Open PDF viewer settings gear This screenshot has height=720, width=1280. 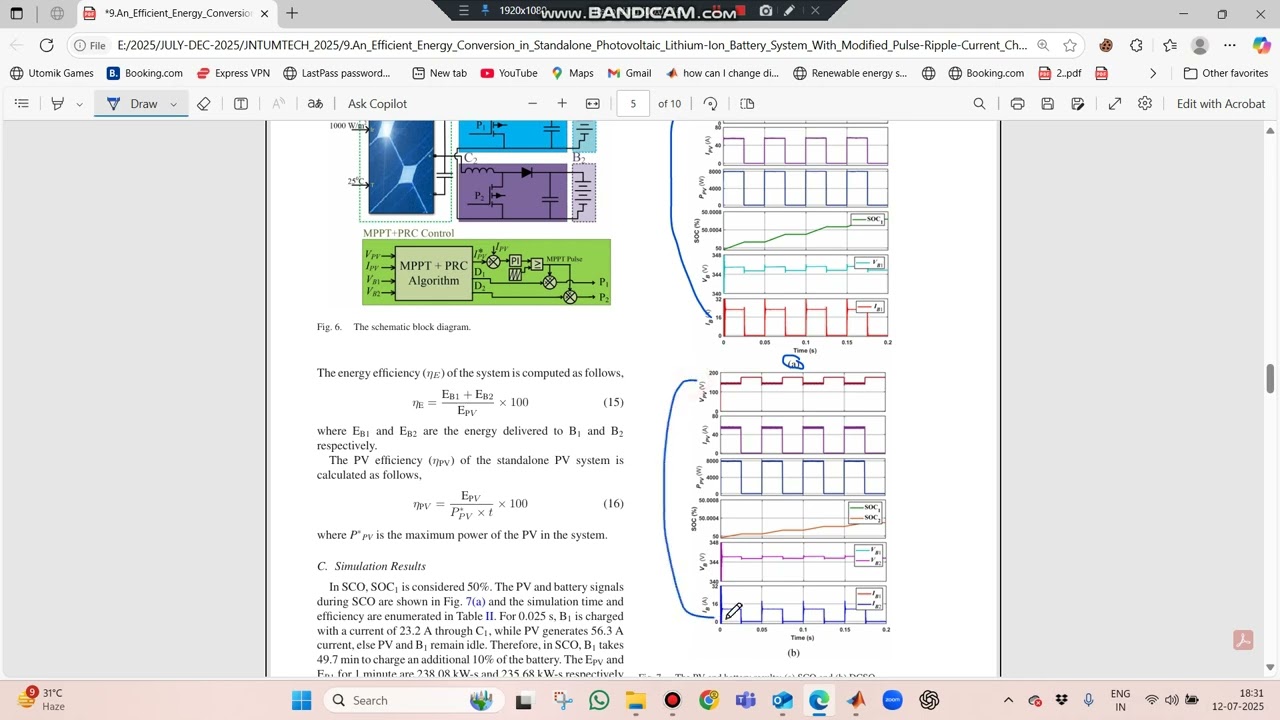(x=1145, y=104)
